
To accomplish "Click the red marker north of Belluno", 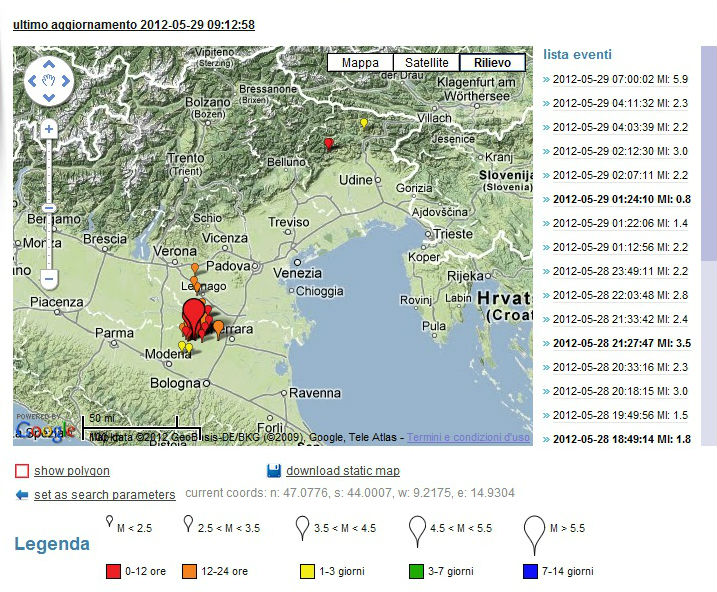I will tap(328, 144).
